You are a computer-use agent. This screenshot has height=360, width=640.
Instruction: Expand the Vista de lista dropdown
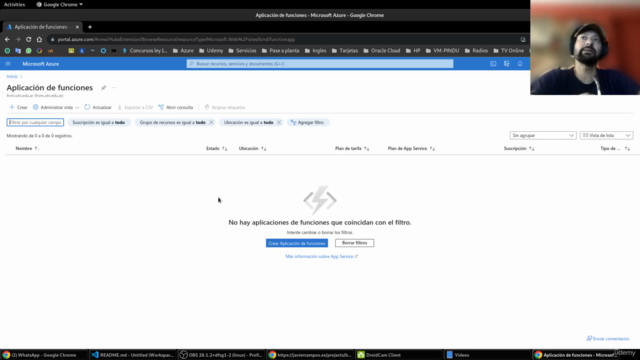point(607,136)
